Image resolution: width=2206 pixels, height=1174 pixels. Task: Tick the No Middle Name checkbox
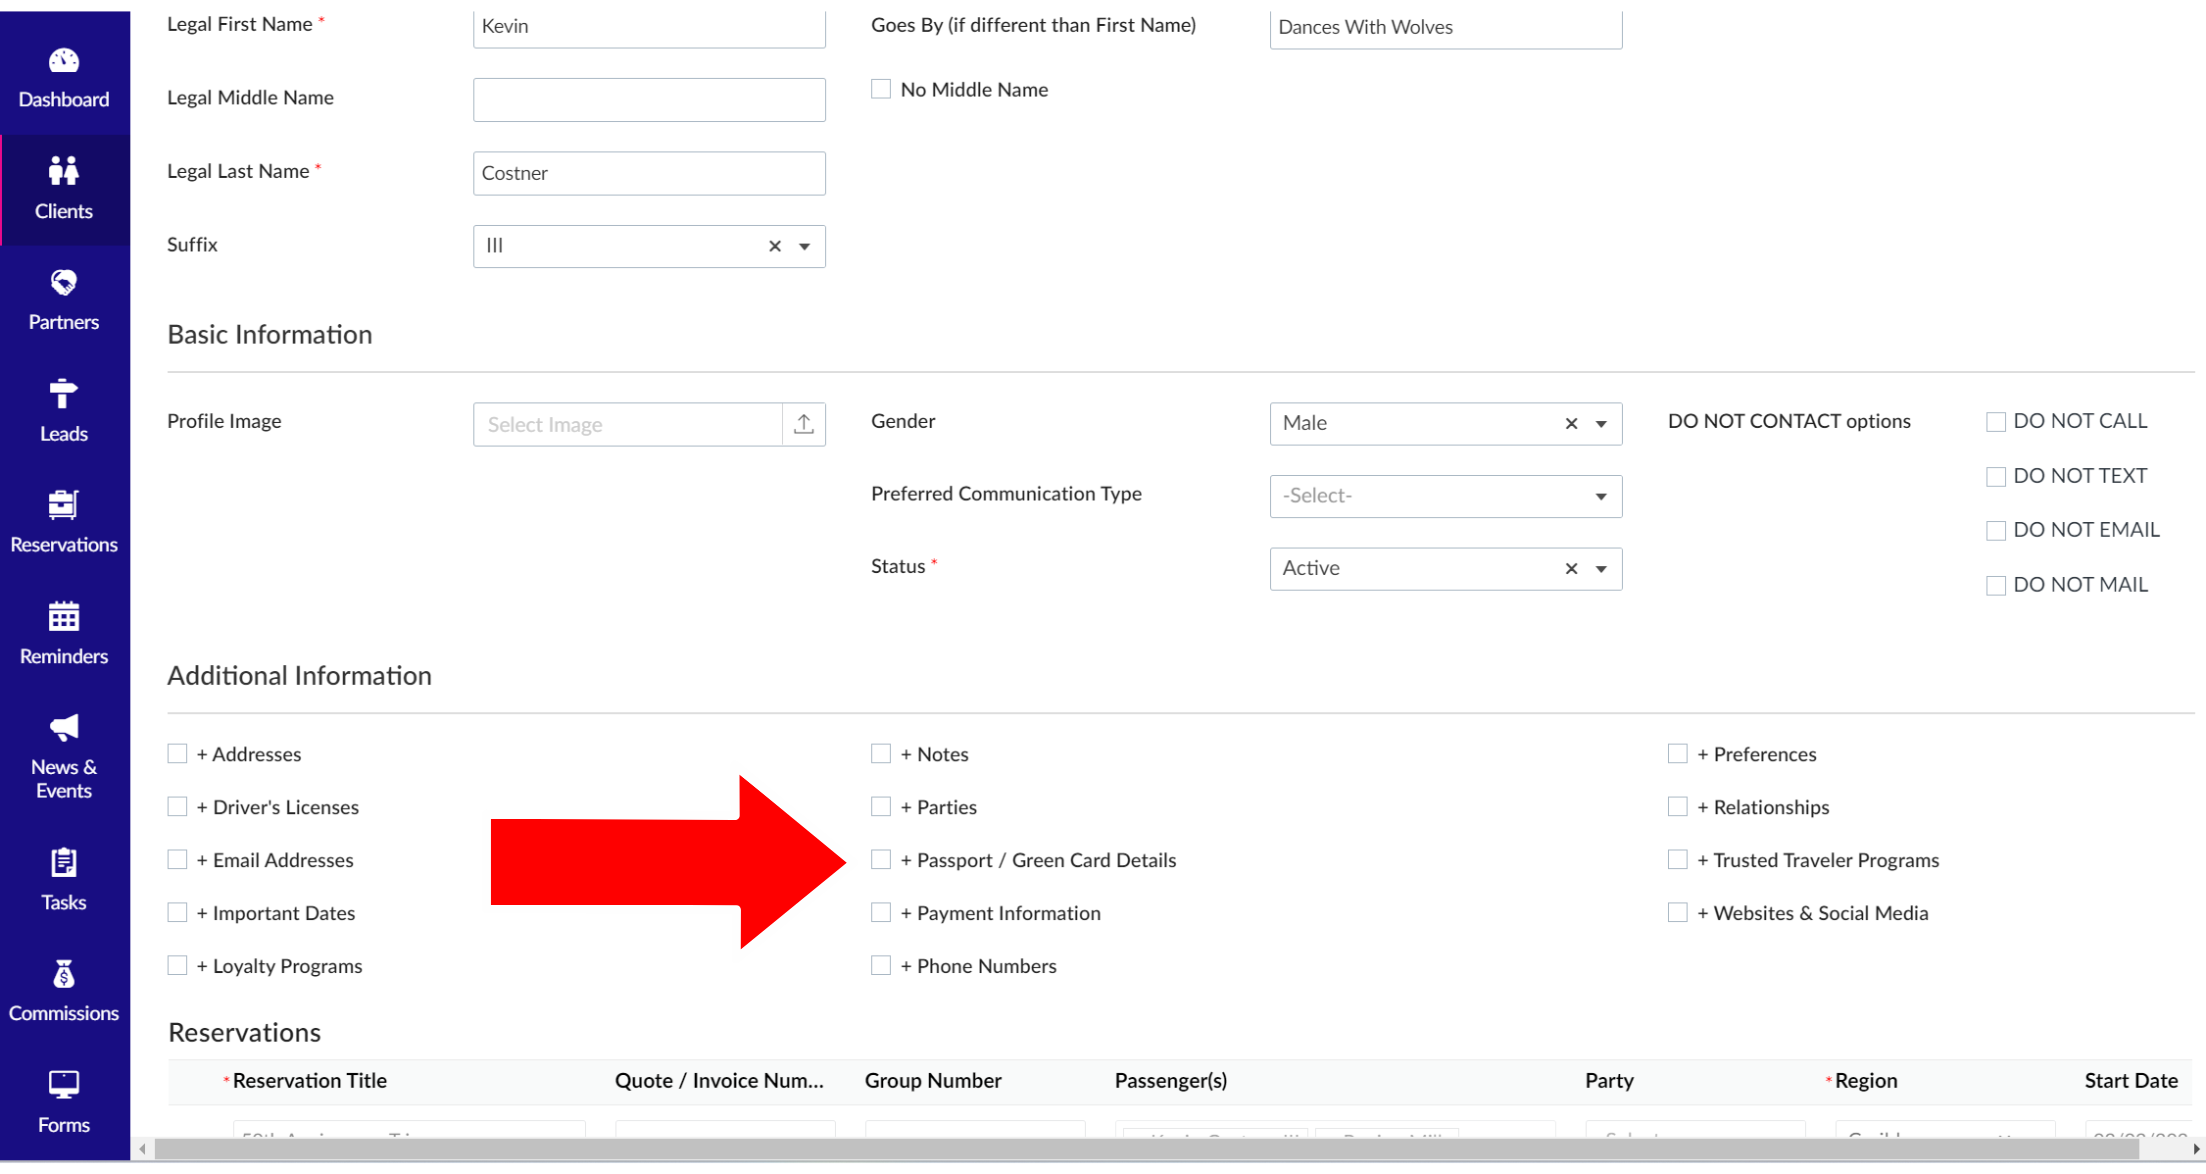pyautogui.click(x=880, y=90)
